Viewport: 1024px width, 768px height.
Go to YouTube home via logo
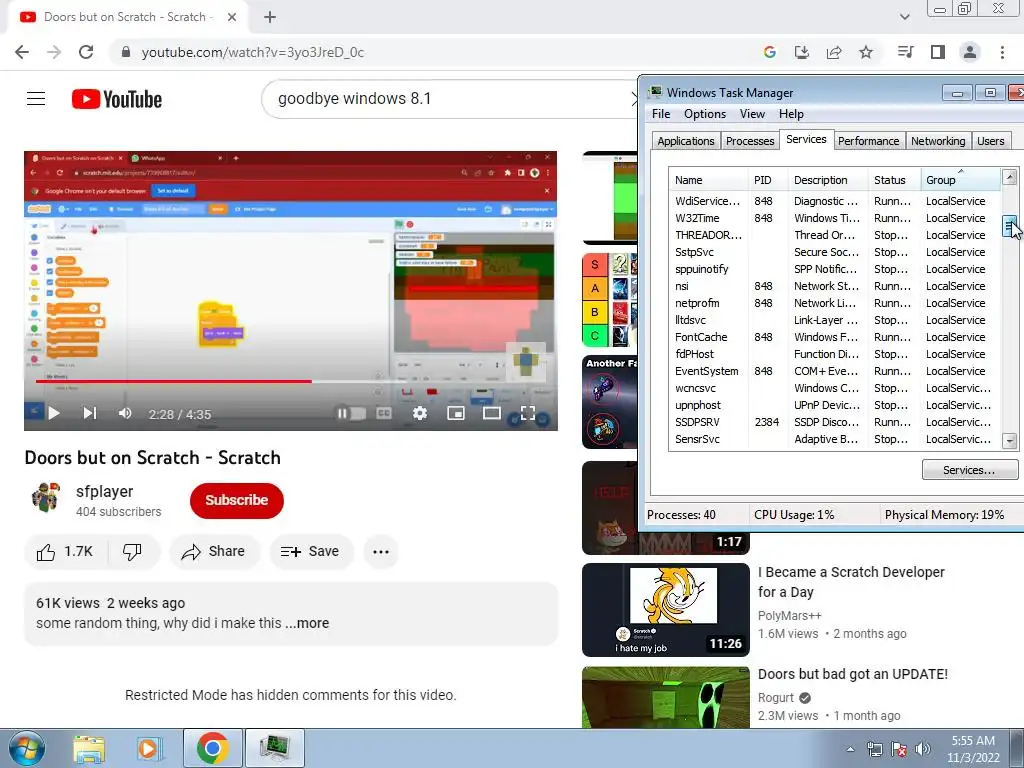(117, 99)
